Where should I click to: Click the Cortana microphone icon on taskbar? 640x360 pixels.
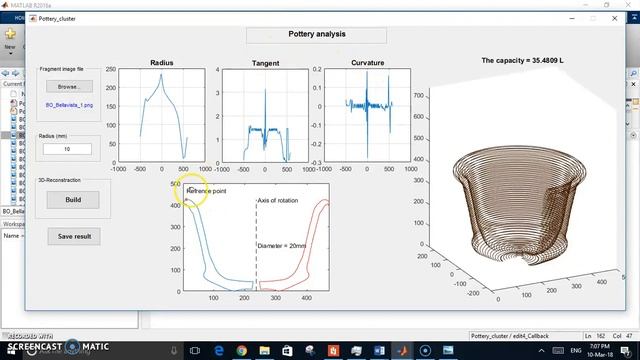point(174,351)
